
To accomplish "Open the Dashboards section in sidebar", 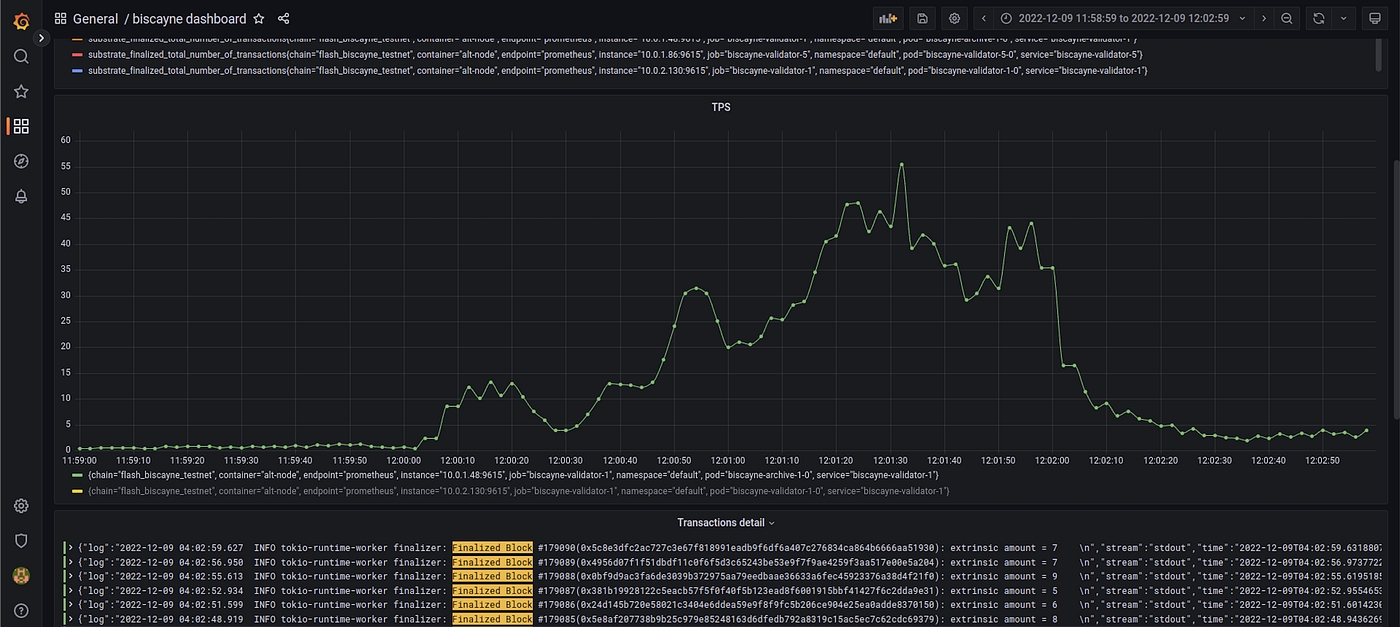I will [x=21, y=126].
